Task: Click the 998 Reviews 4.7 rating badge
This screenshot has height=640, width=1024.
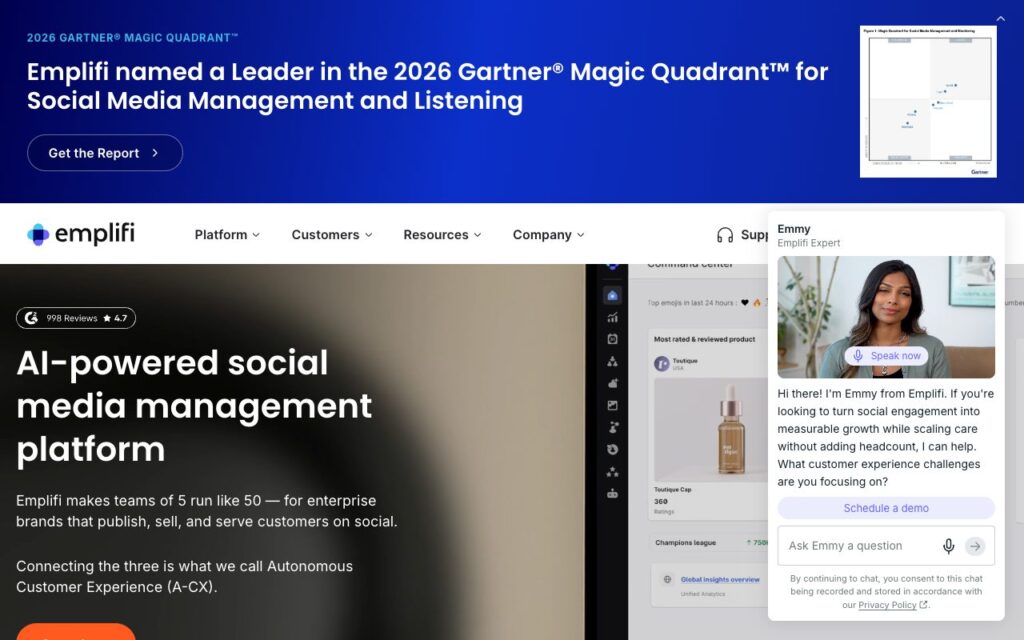Action: point(76,318)
